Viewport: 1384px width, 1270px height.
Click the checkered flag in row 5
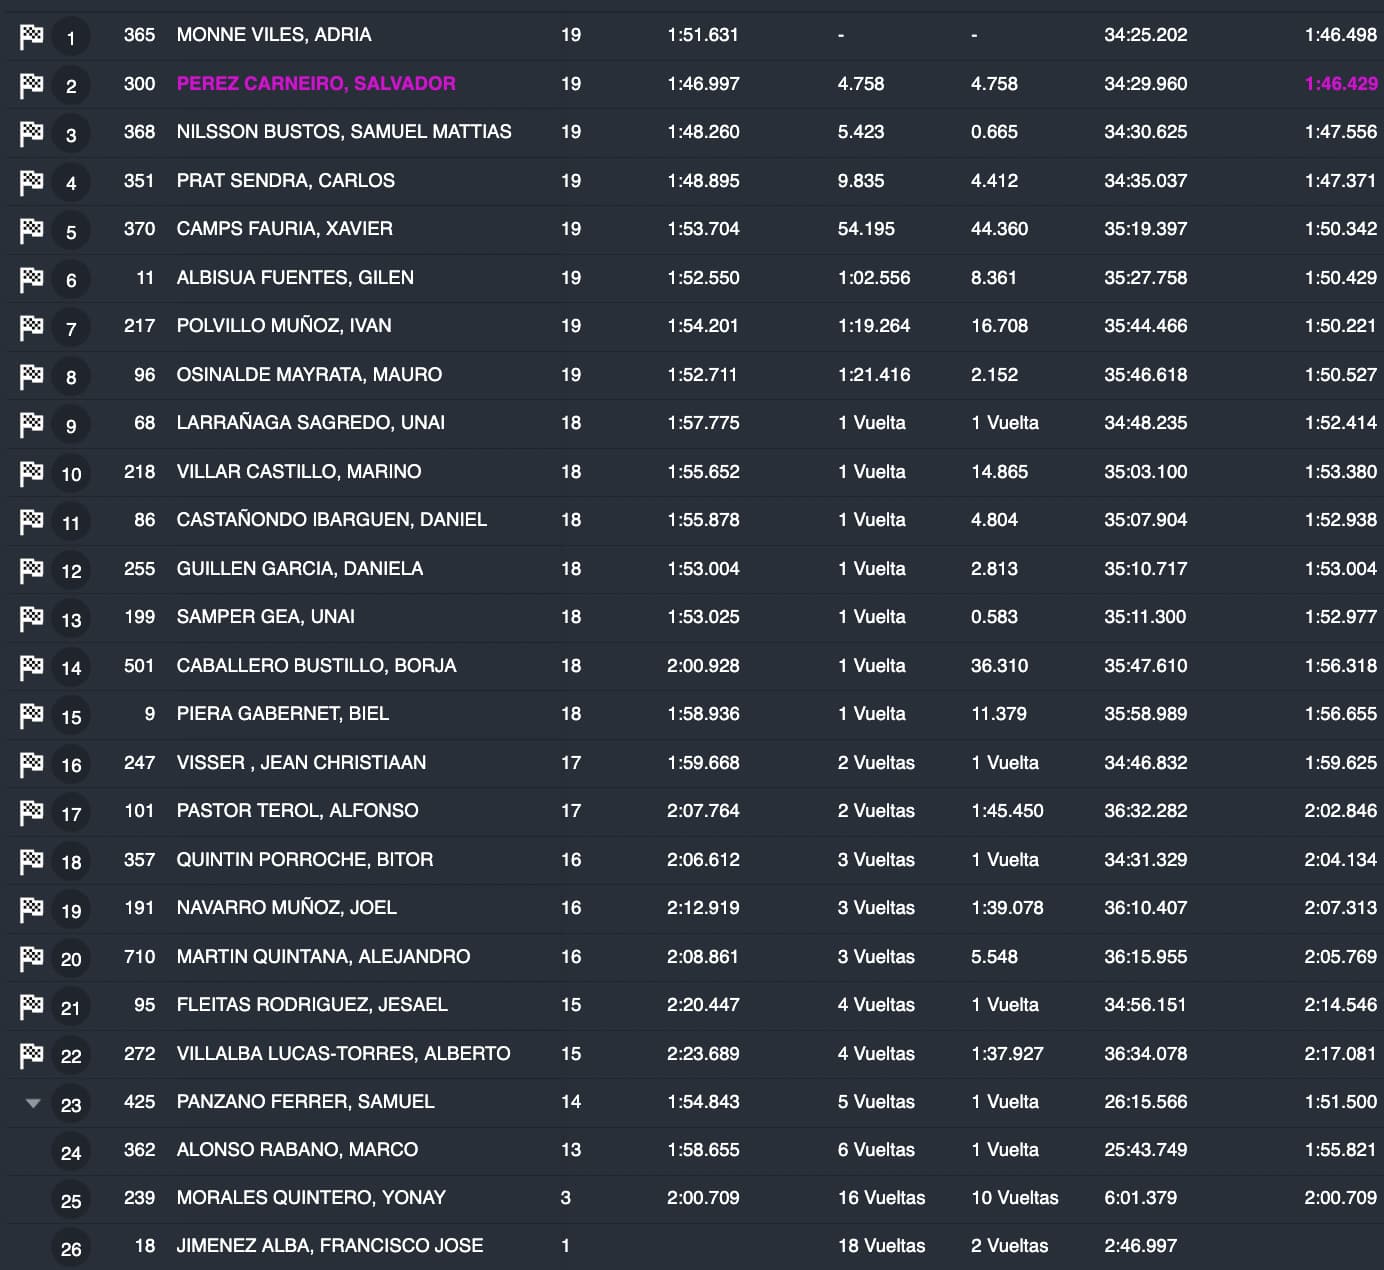click(x=31, y=231)
